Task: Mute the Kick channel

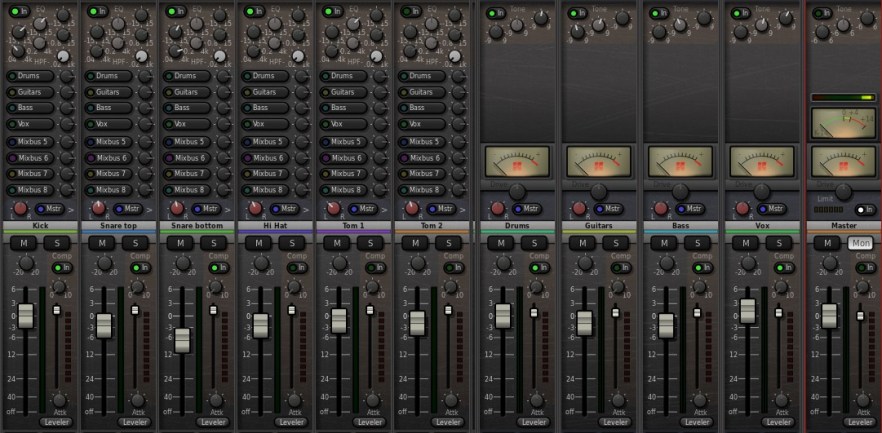Action: [22, 243]
